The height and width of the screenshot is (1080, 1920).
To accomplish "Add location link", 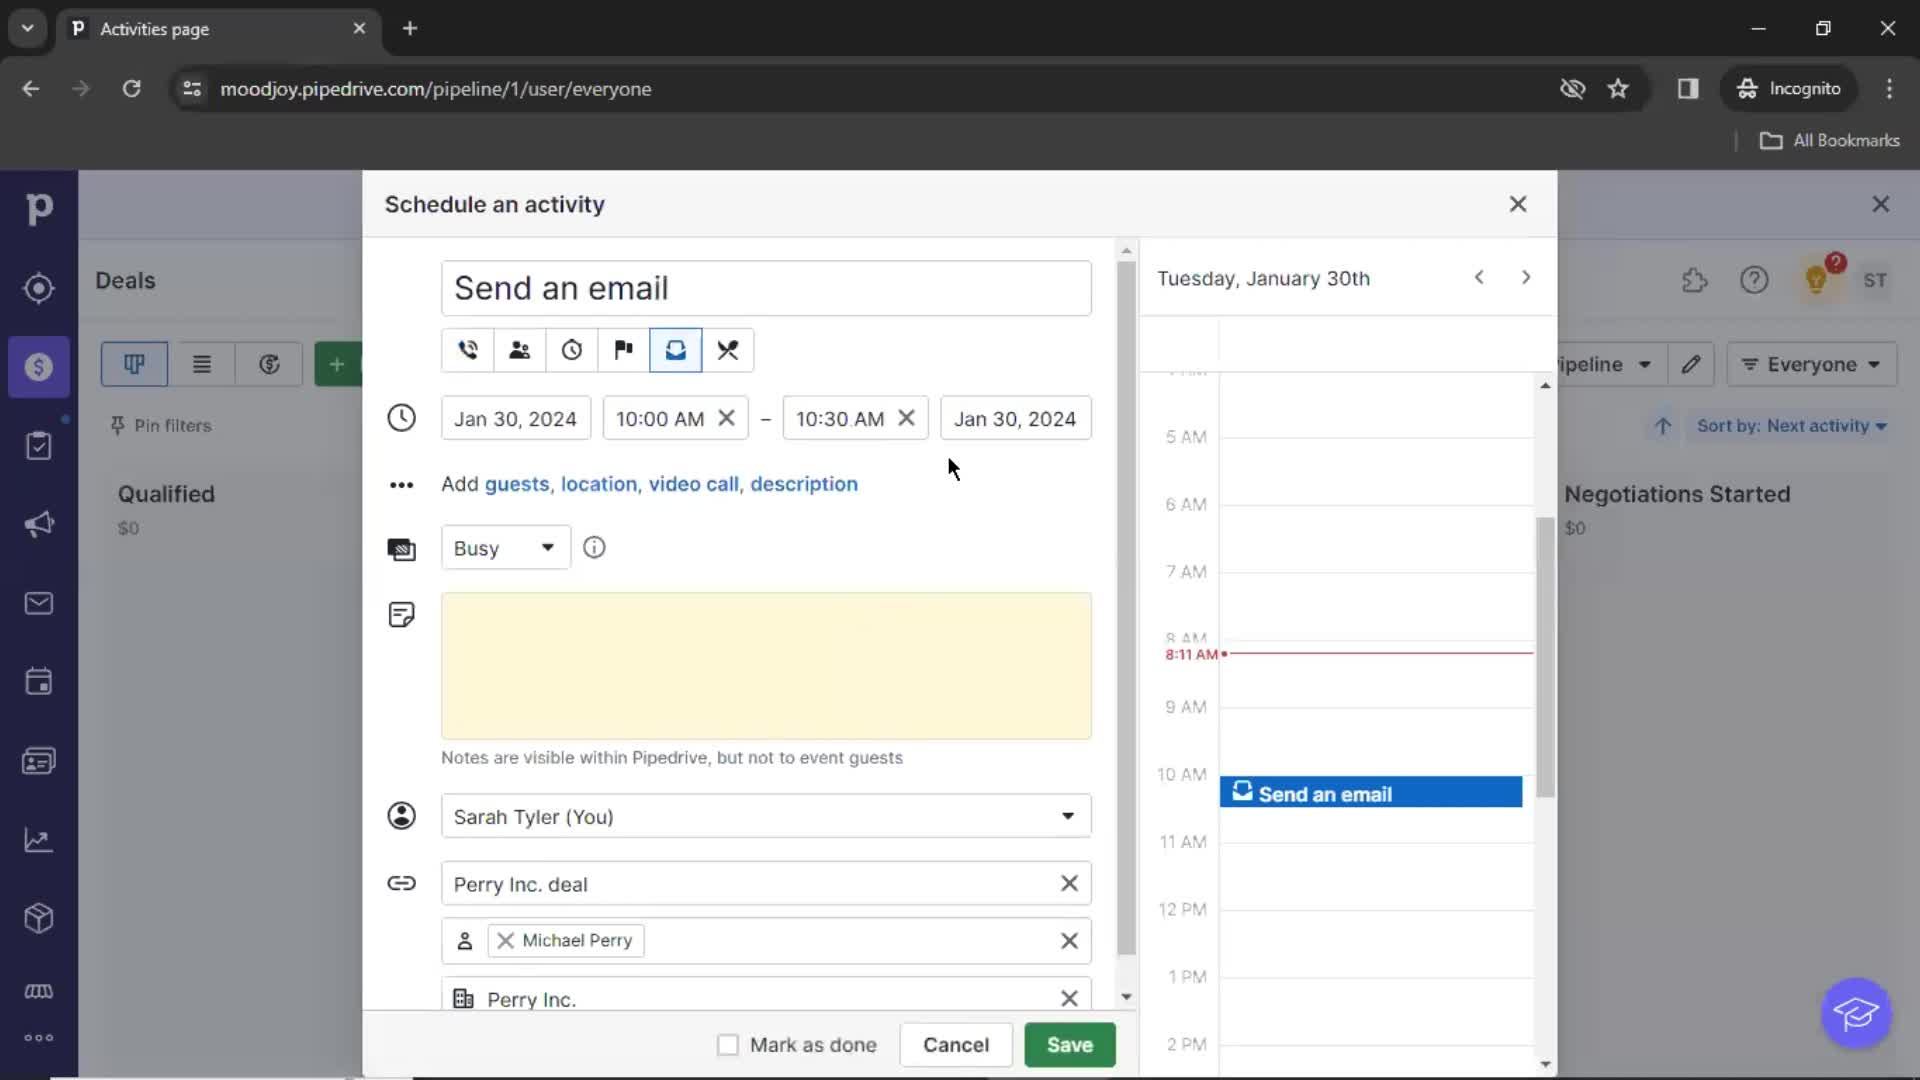I will point(598,484).
